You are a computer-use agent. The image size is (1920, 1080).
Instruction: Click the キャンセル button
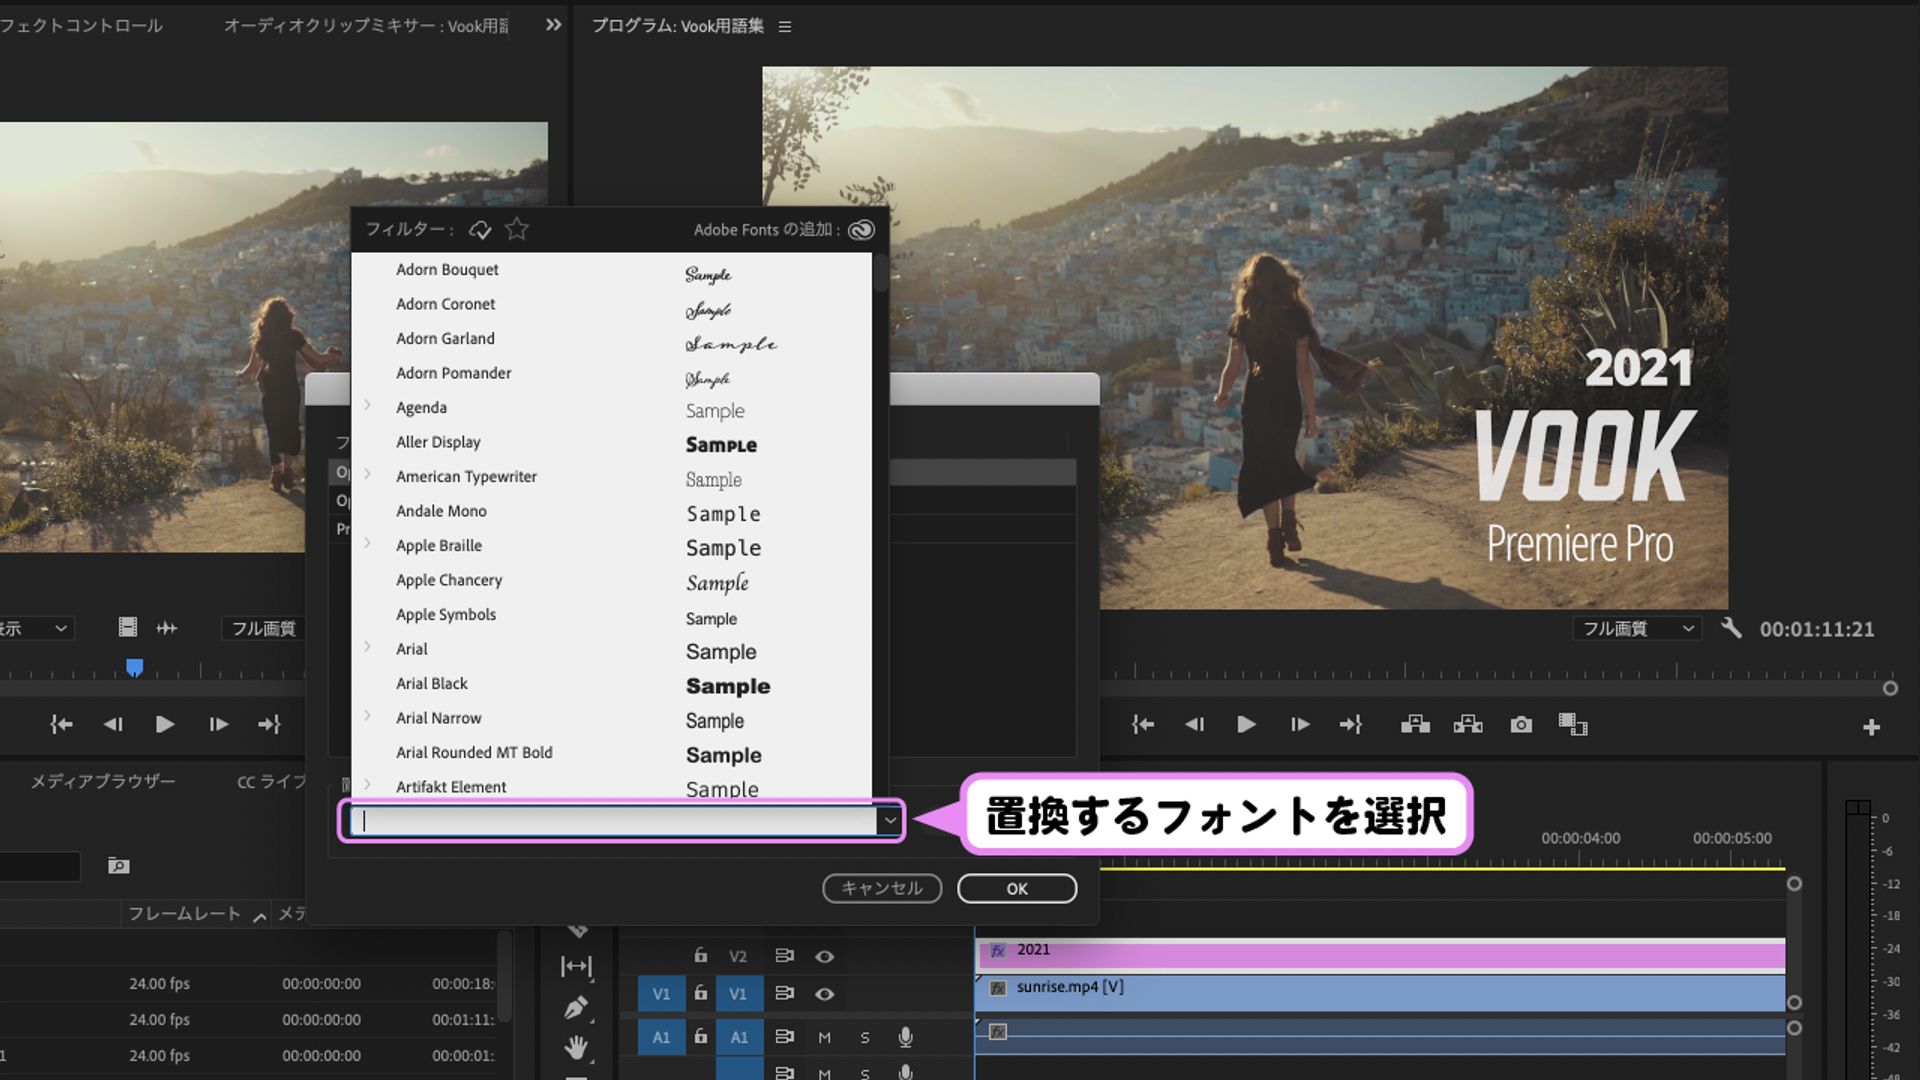coord(881,888)
